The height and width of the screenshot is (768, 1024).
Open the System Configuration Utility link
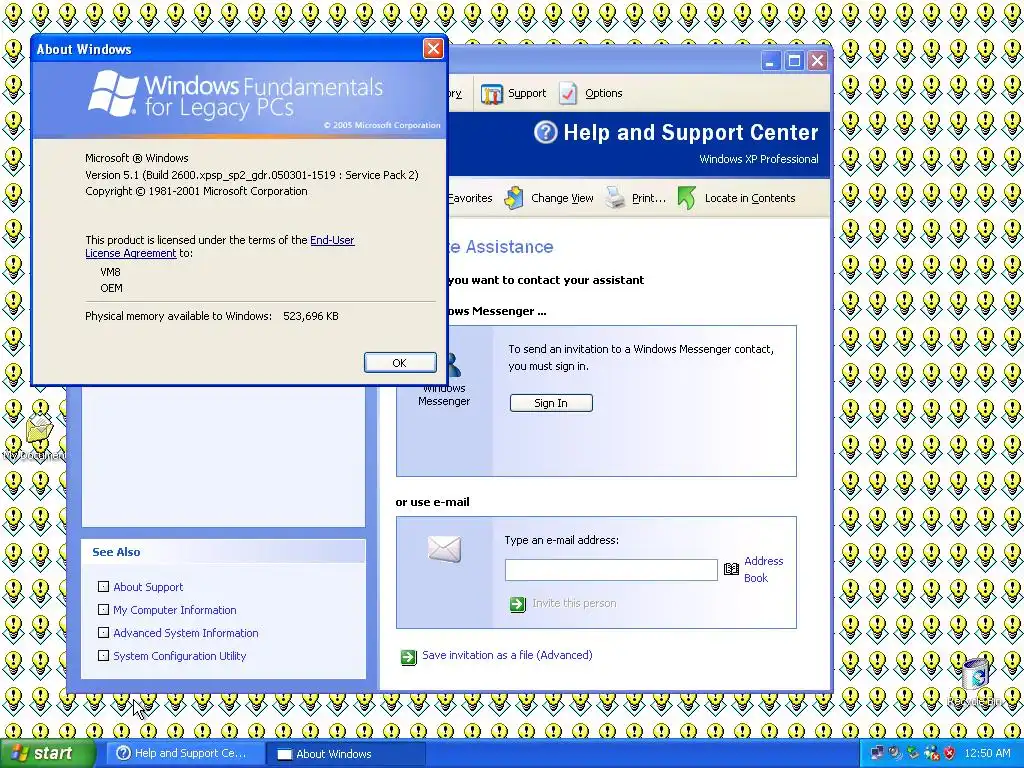point(180,656)
